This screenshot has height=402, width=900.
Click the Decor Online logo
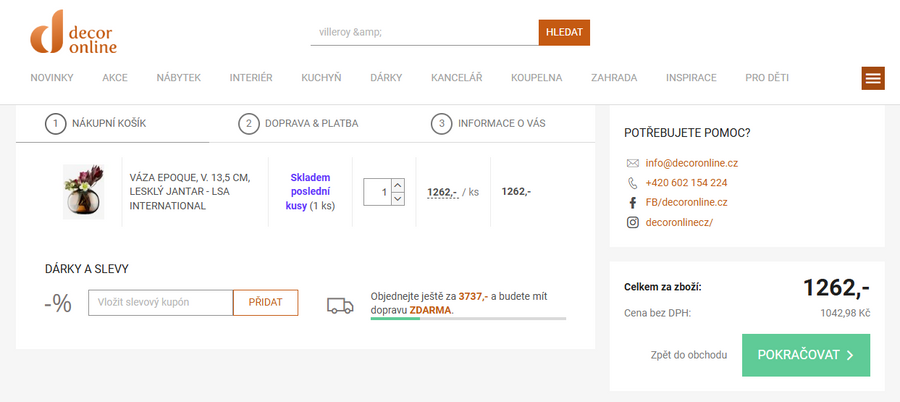point(74,32)
